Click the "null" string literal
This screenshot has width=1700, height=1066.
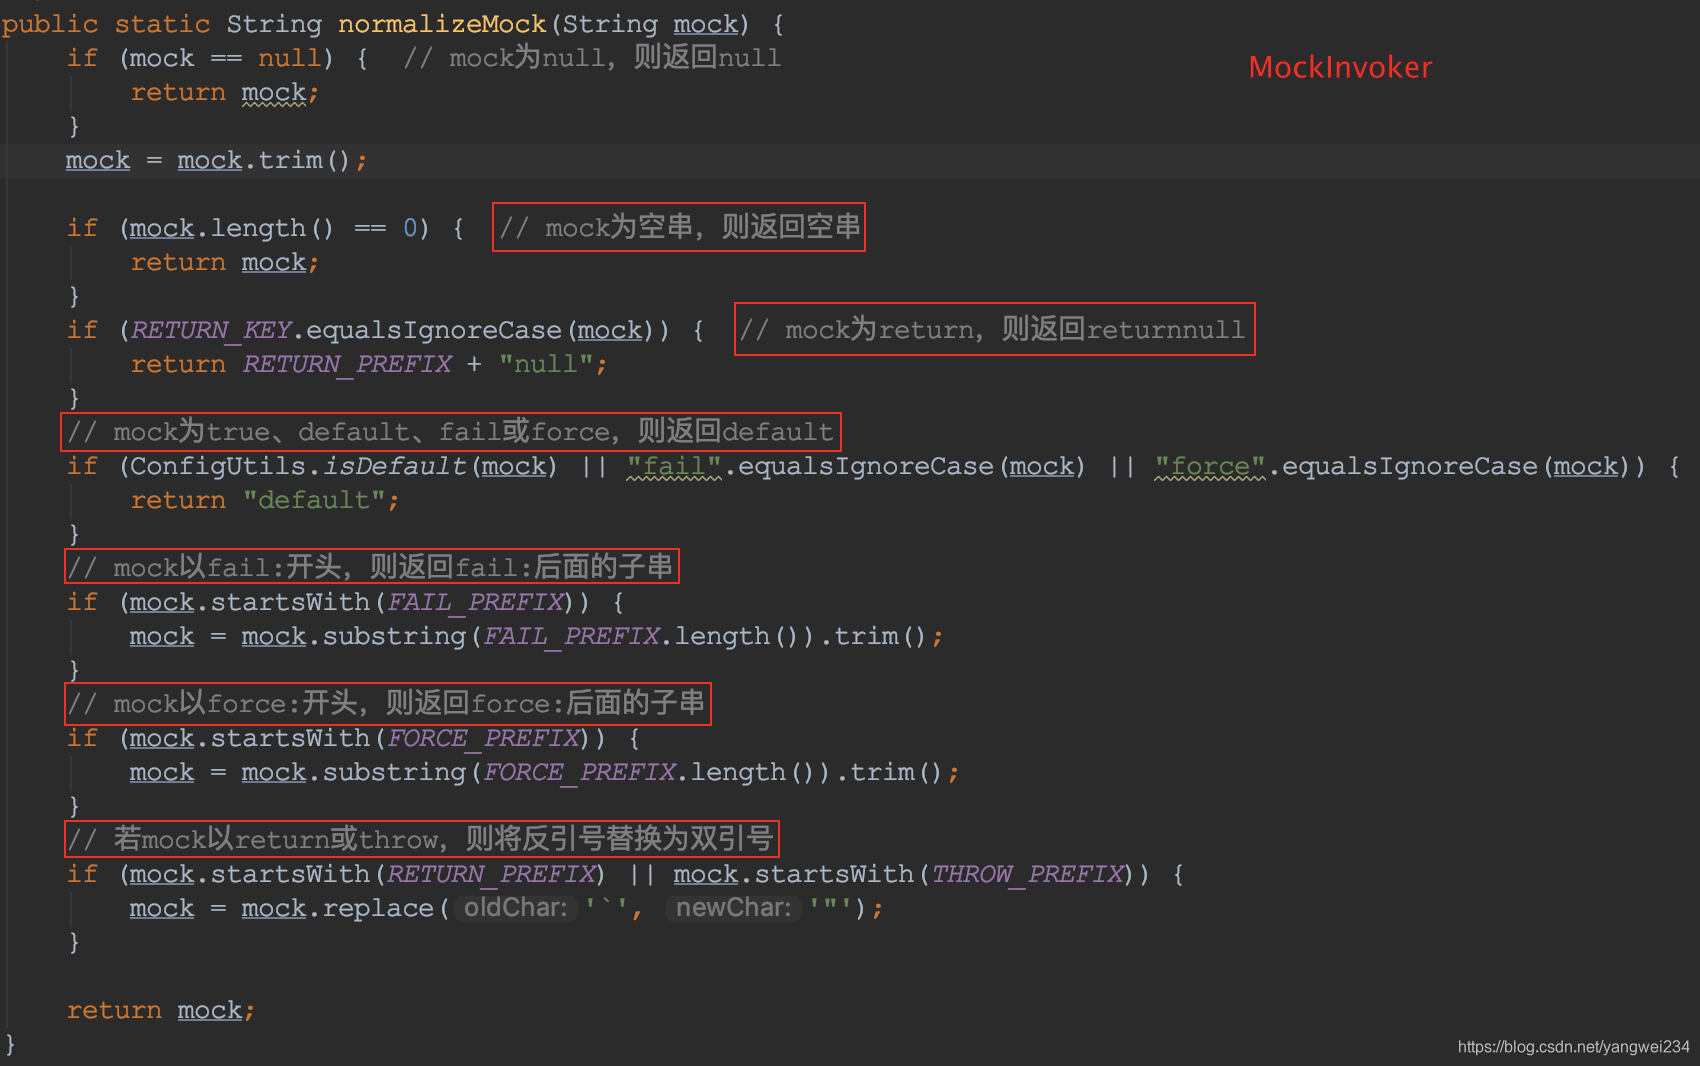pyautogui.click(x=546, y=364)
